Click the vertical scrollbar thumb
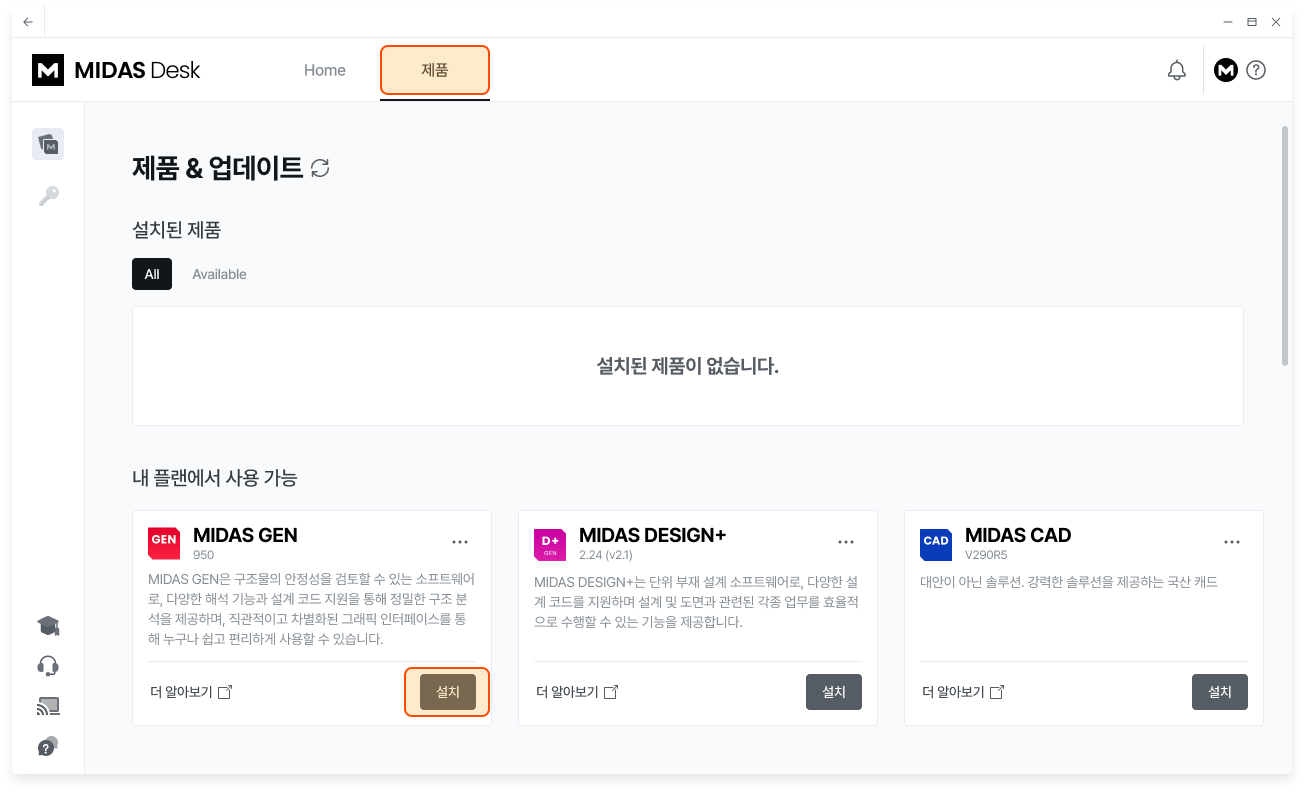 click(x=1284, y=246)
